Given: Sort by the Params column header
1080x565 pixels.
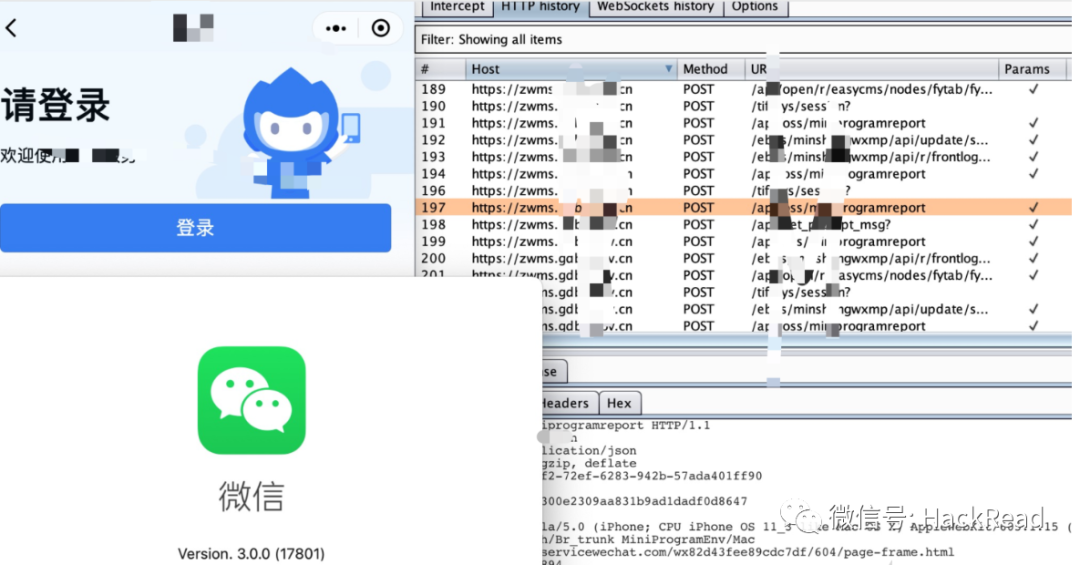Looking at the screenshot, I should (1032, 69).
